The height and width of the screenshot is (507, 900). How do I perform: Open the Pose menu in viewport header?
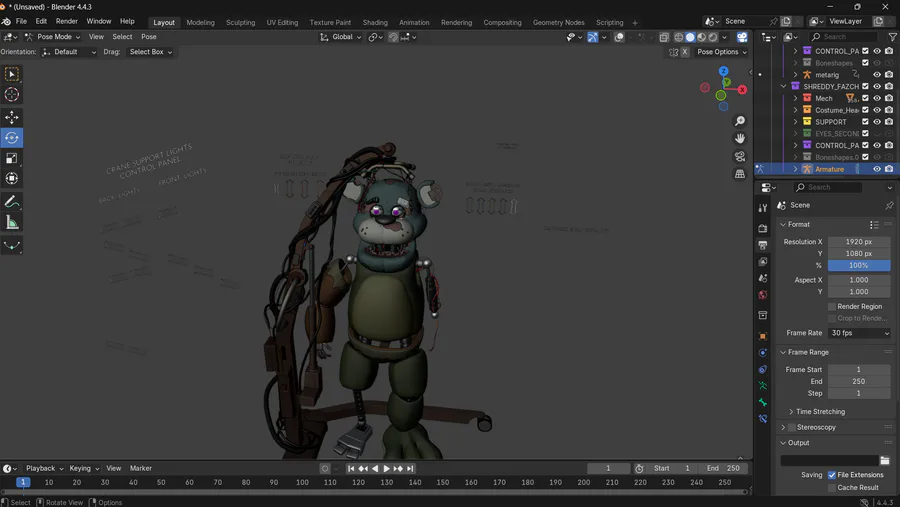click(149, 37)
